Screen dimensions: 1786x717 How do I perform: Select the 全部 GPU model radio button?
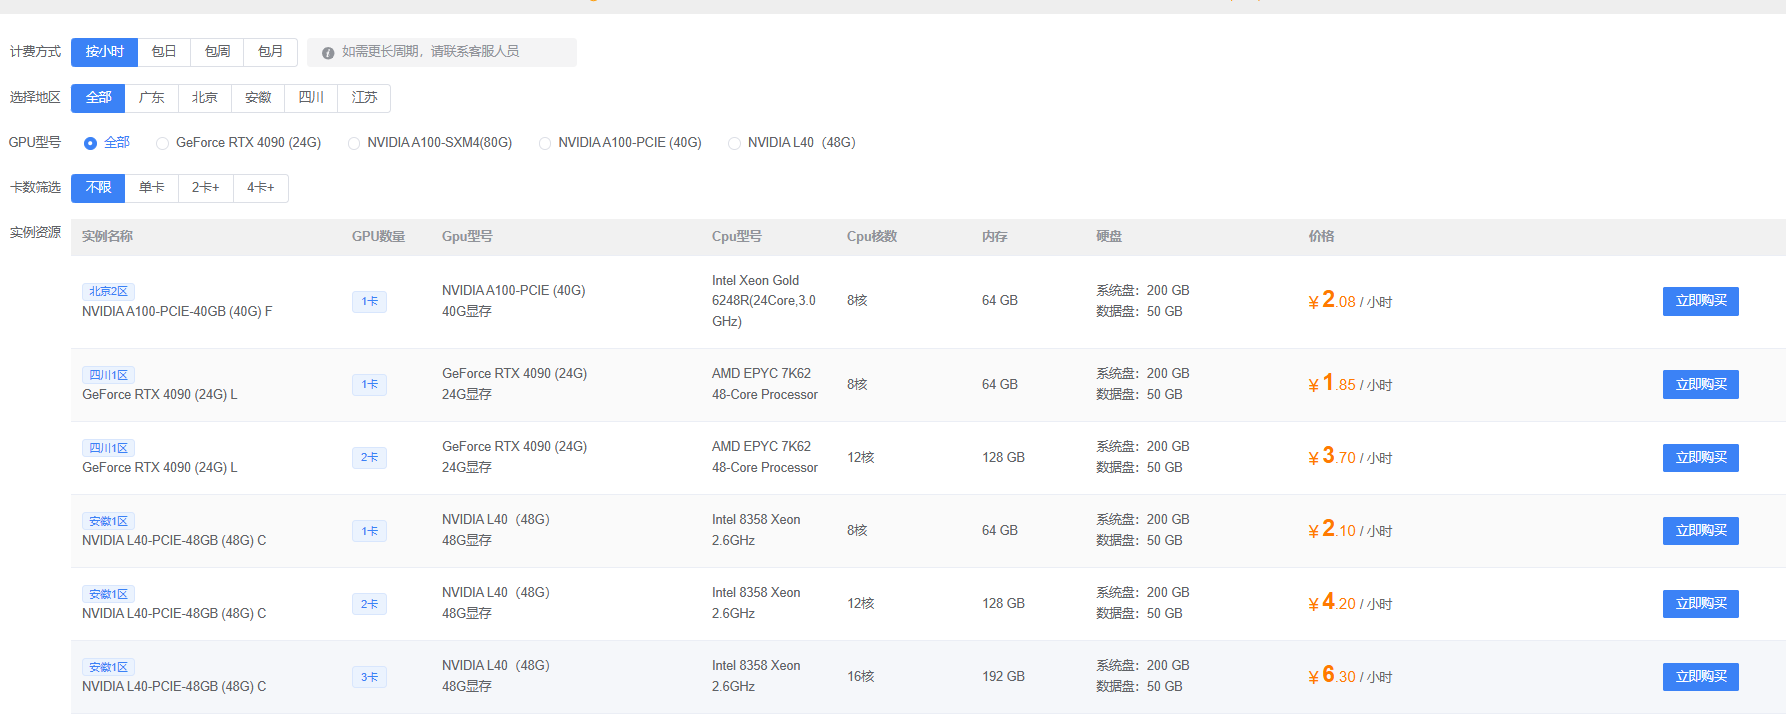[x=91, y=143]
